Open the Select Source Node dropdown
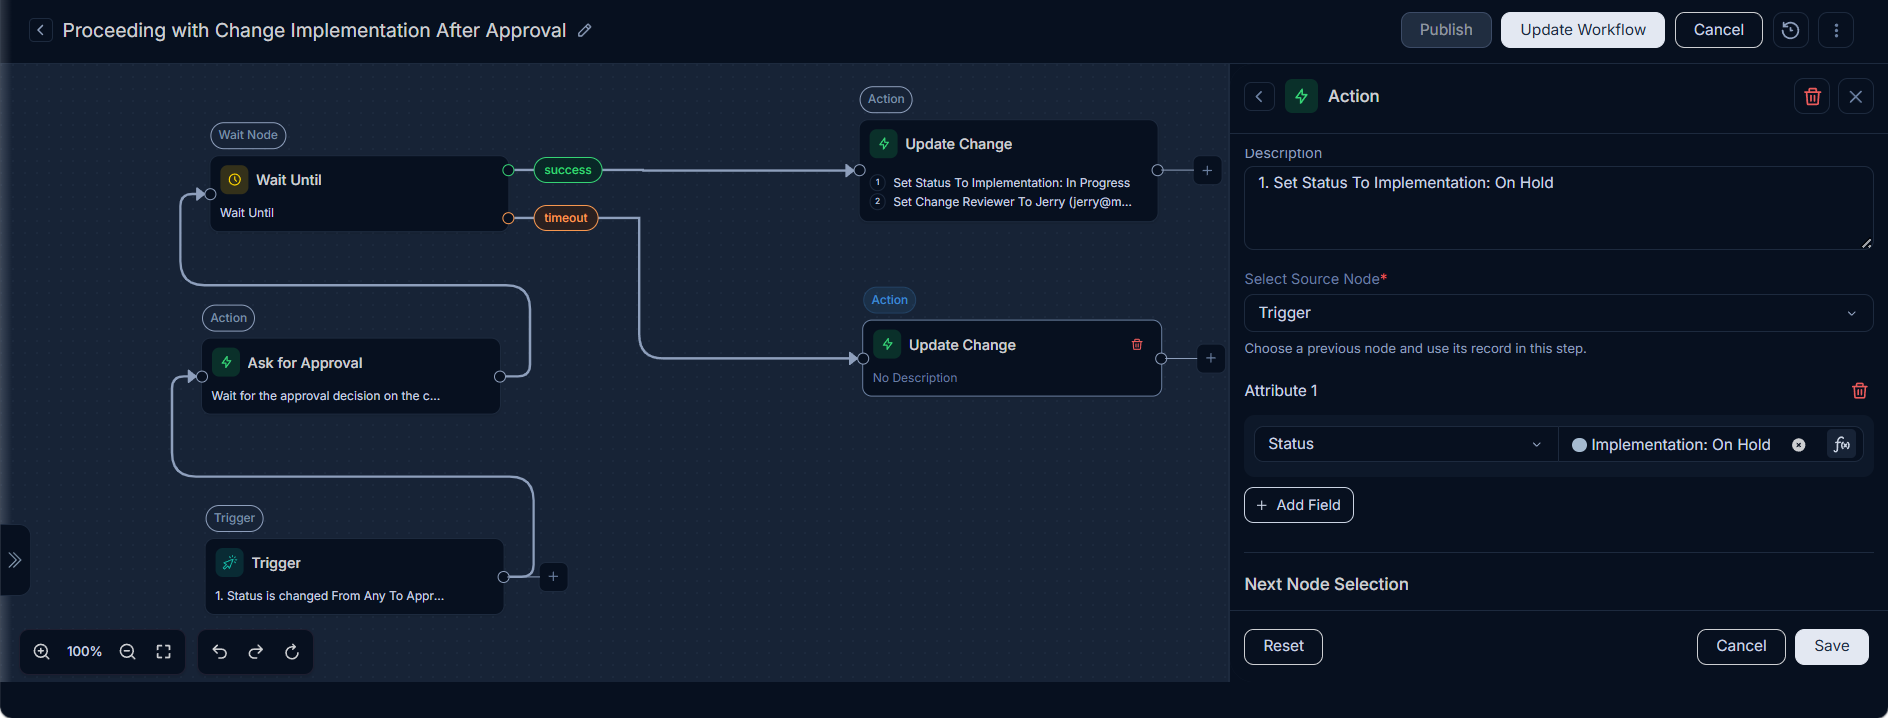 1558,313
